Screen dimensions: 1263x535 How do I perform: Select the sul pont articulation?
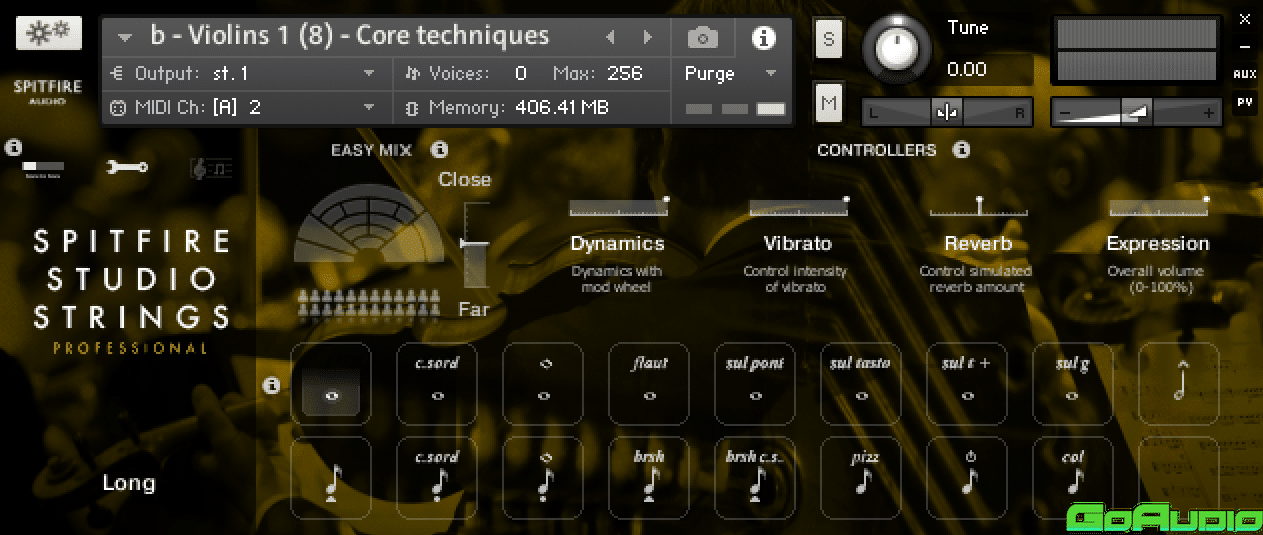[x=755, y=384]
